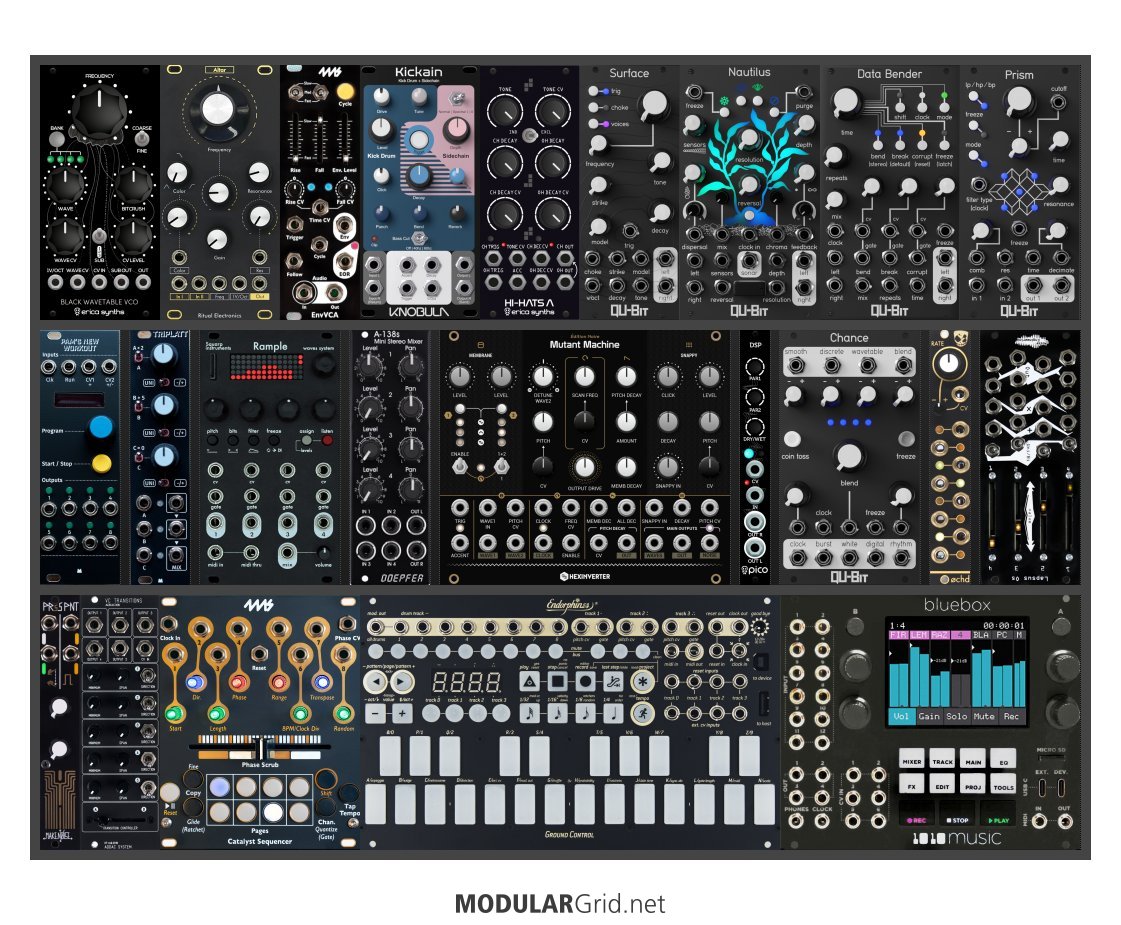
Task: Toggle the freeze button on Rample
Action: (x=274, y=440)
